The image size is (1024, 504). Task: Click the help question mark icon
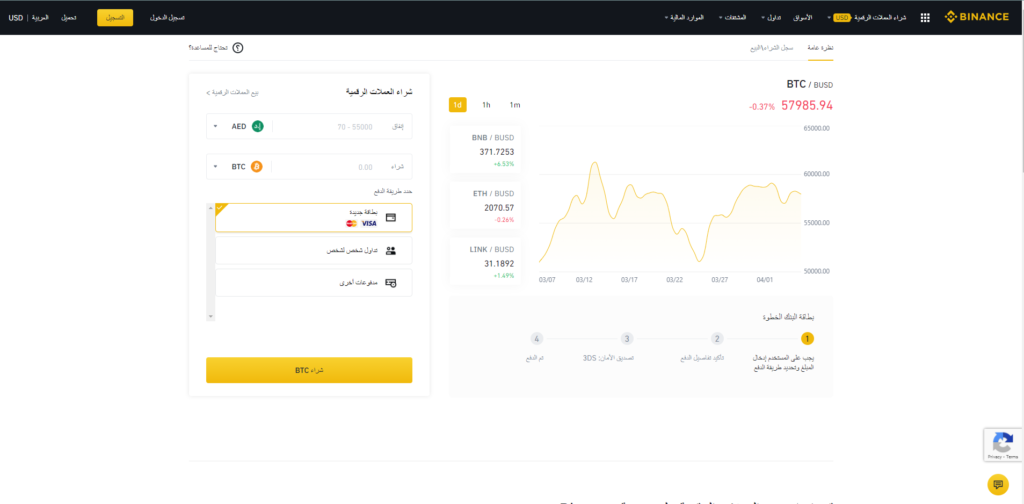[238, 48]
